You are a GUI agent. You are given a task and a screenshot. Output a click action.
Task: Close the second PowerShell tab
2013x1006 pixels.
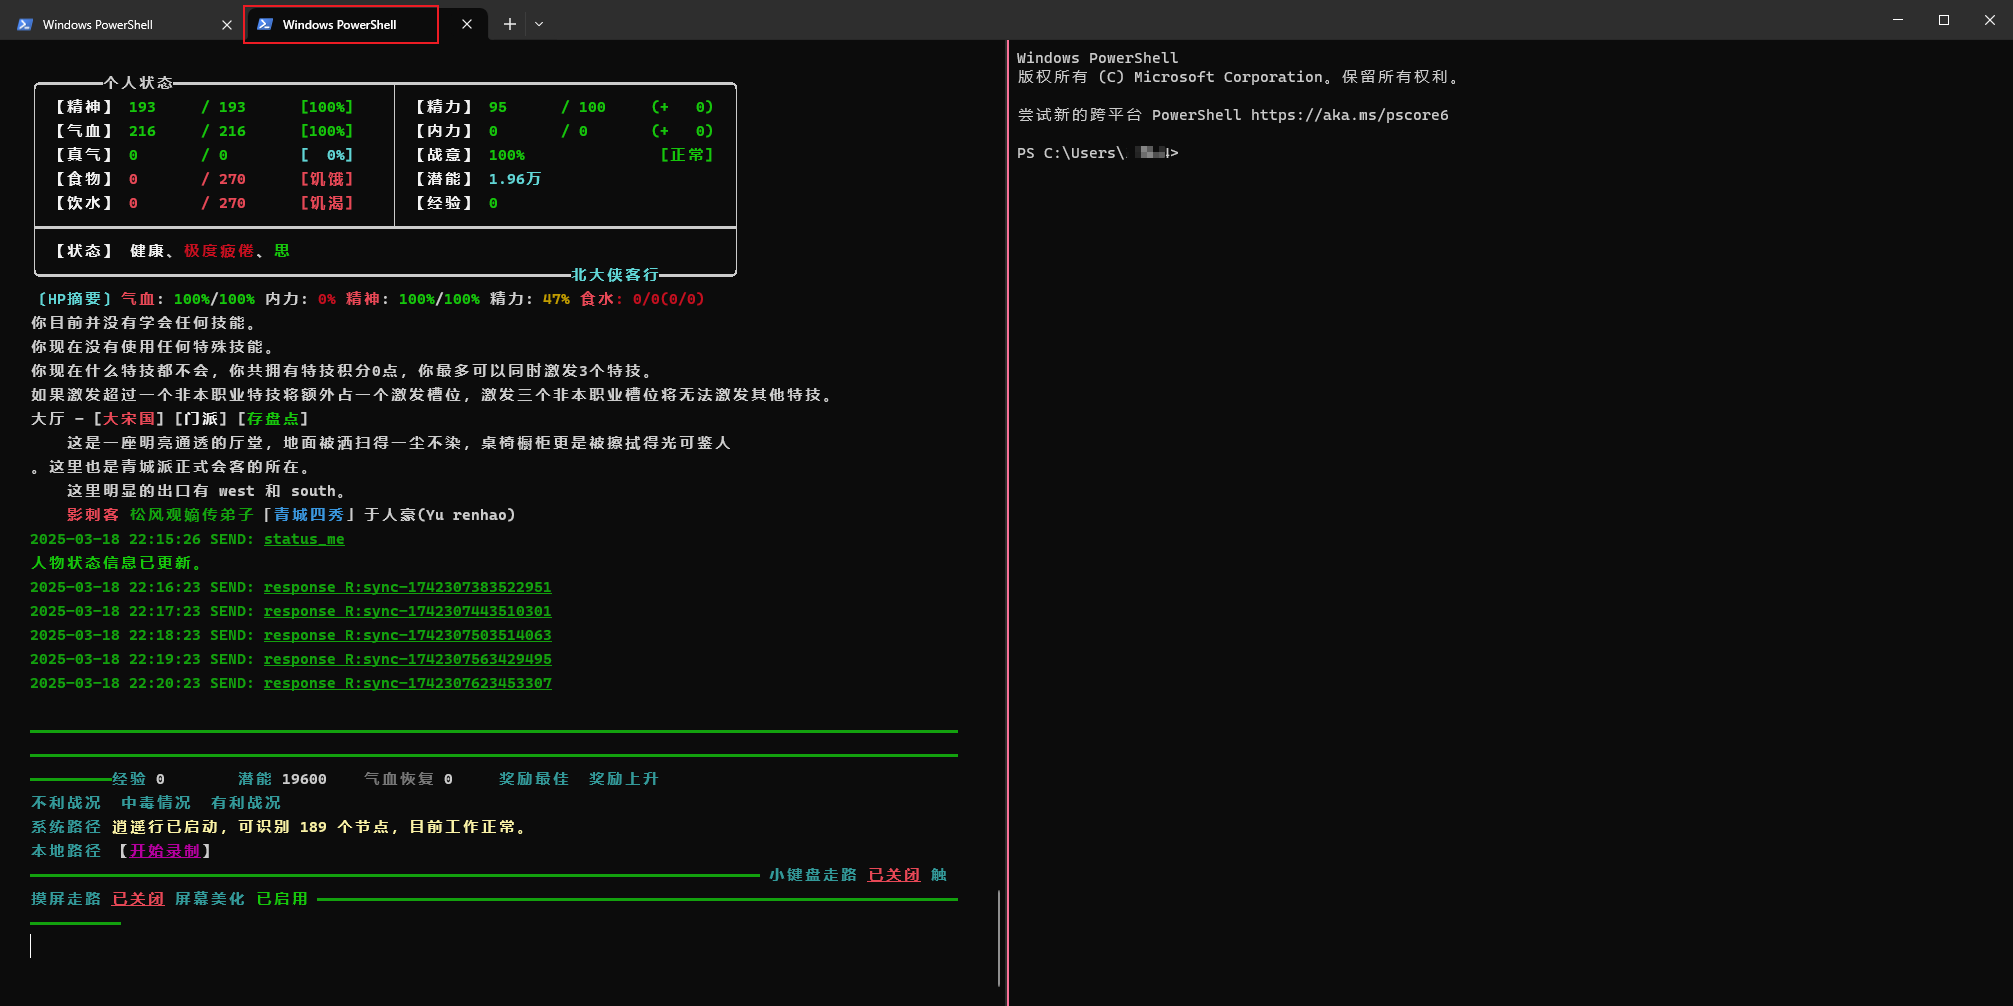tap(467, 24)
